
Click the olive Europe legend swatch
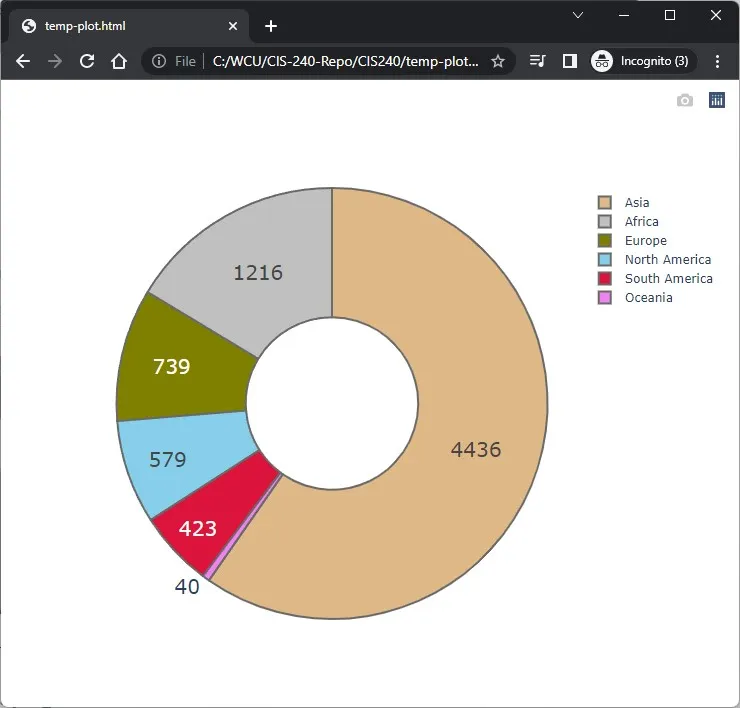point(605,241)
